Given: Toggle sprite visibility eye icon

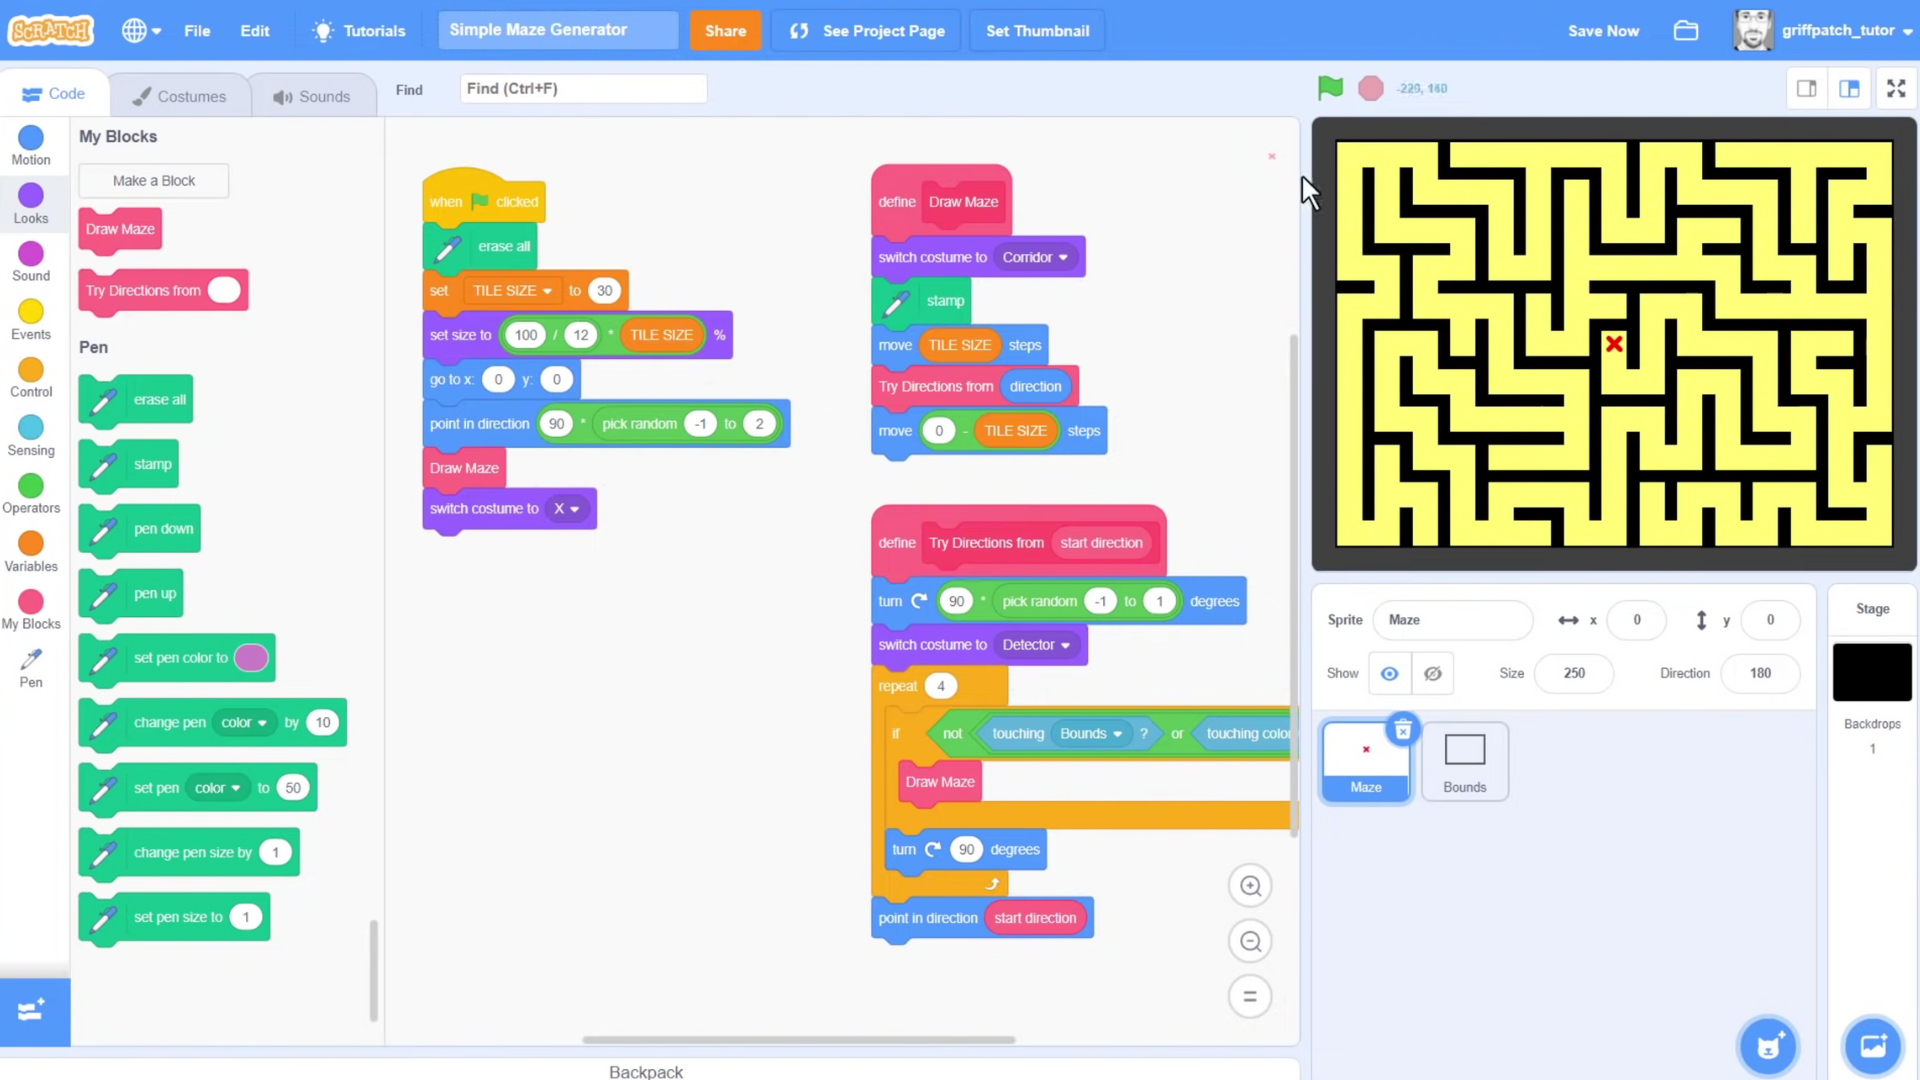Looking at the screenshot, I should 1389,673.
